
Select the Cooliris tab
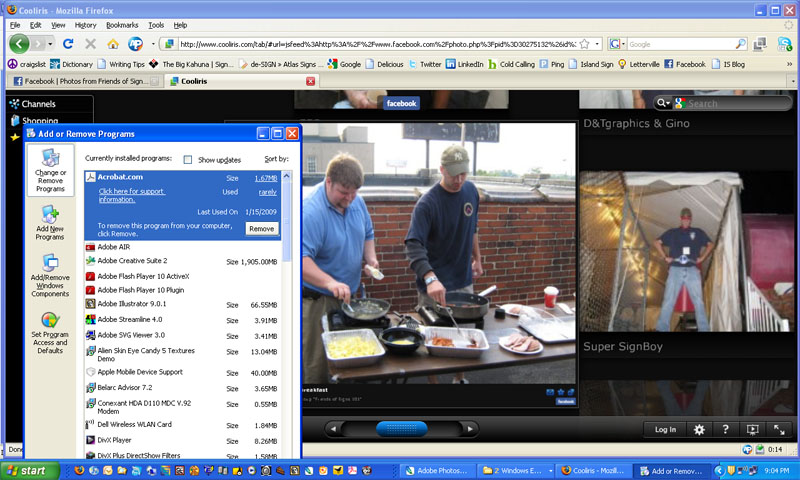point(241,81)
